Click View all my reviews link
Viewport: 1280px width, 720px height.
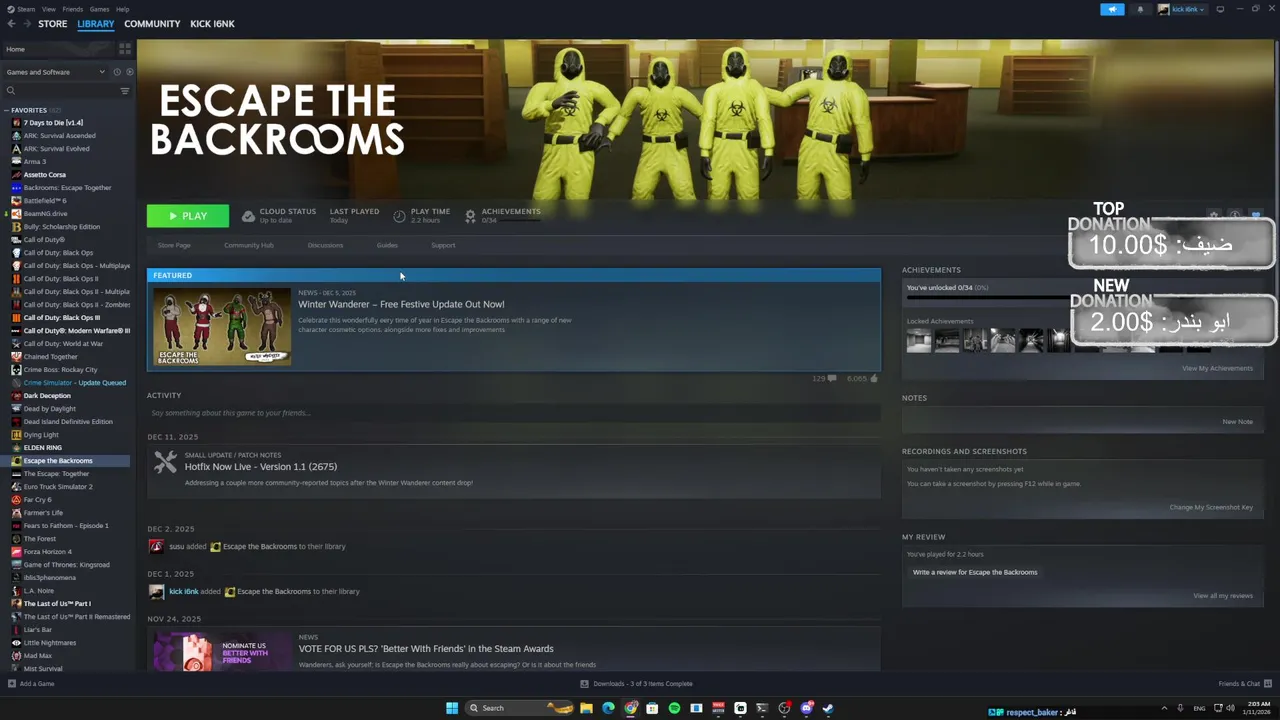click(x=1223, y=596)
